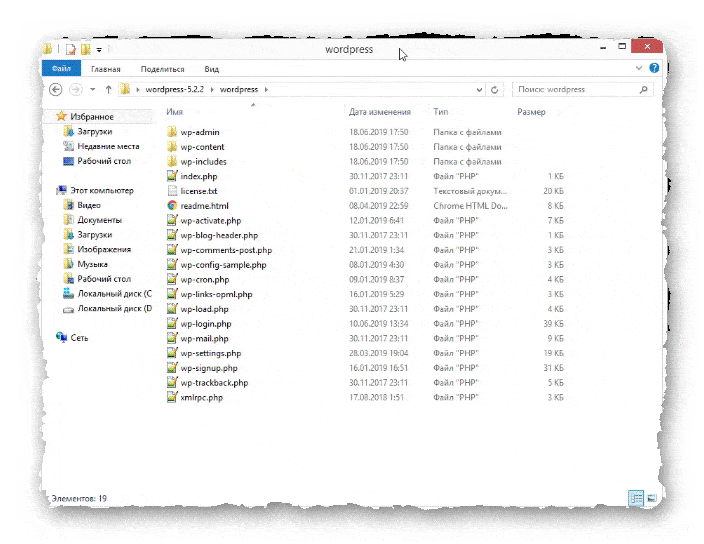Select the wp-content folder icon

pos(172,147)
